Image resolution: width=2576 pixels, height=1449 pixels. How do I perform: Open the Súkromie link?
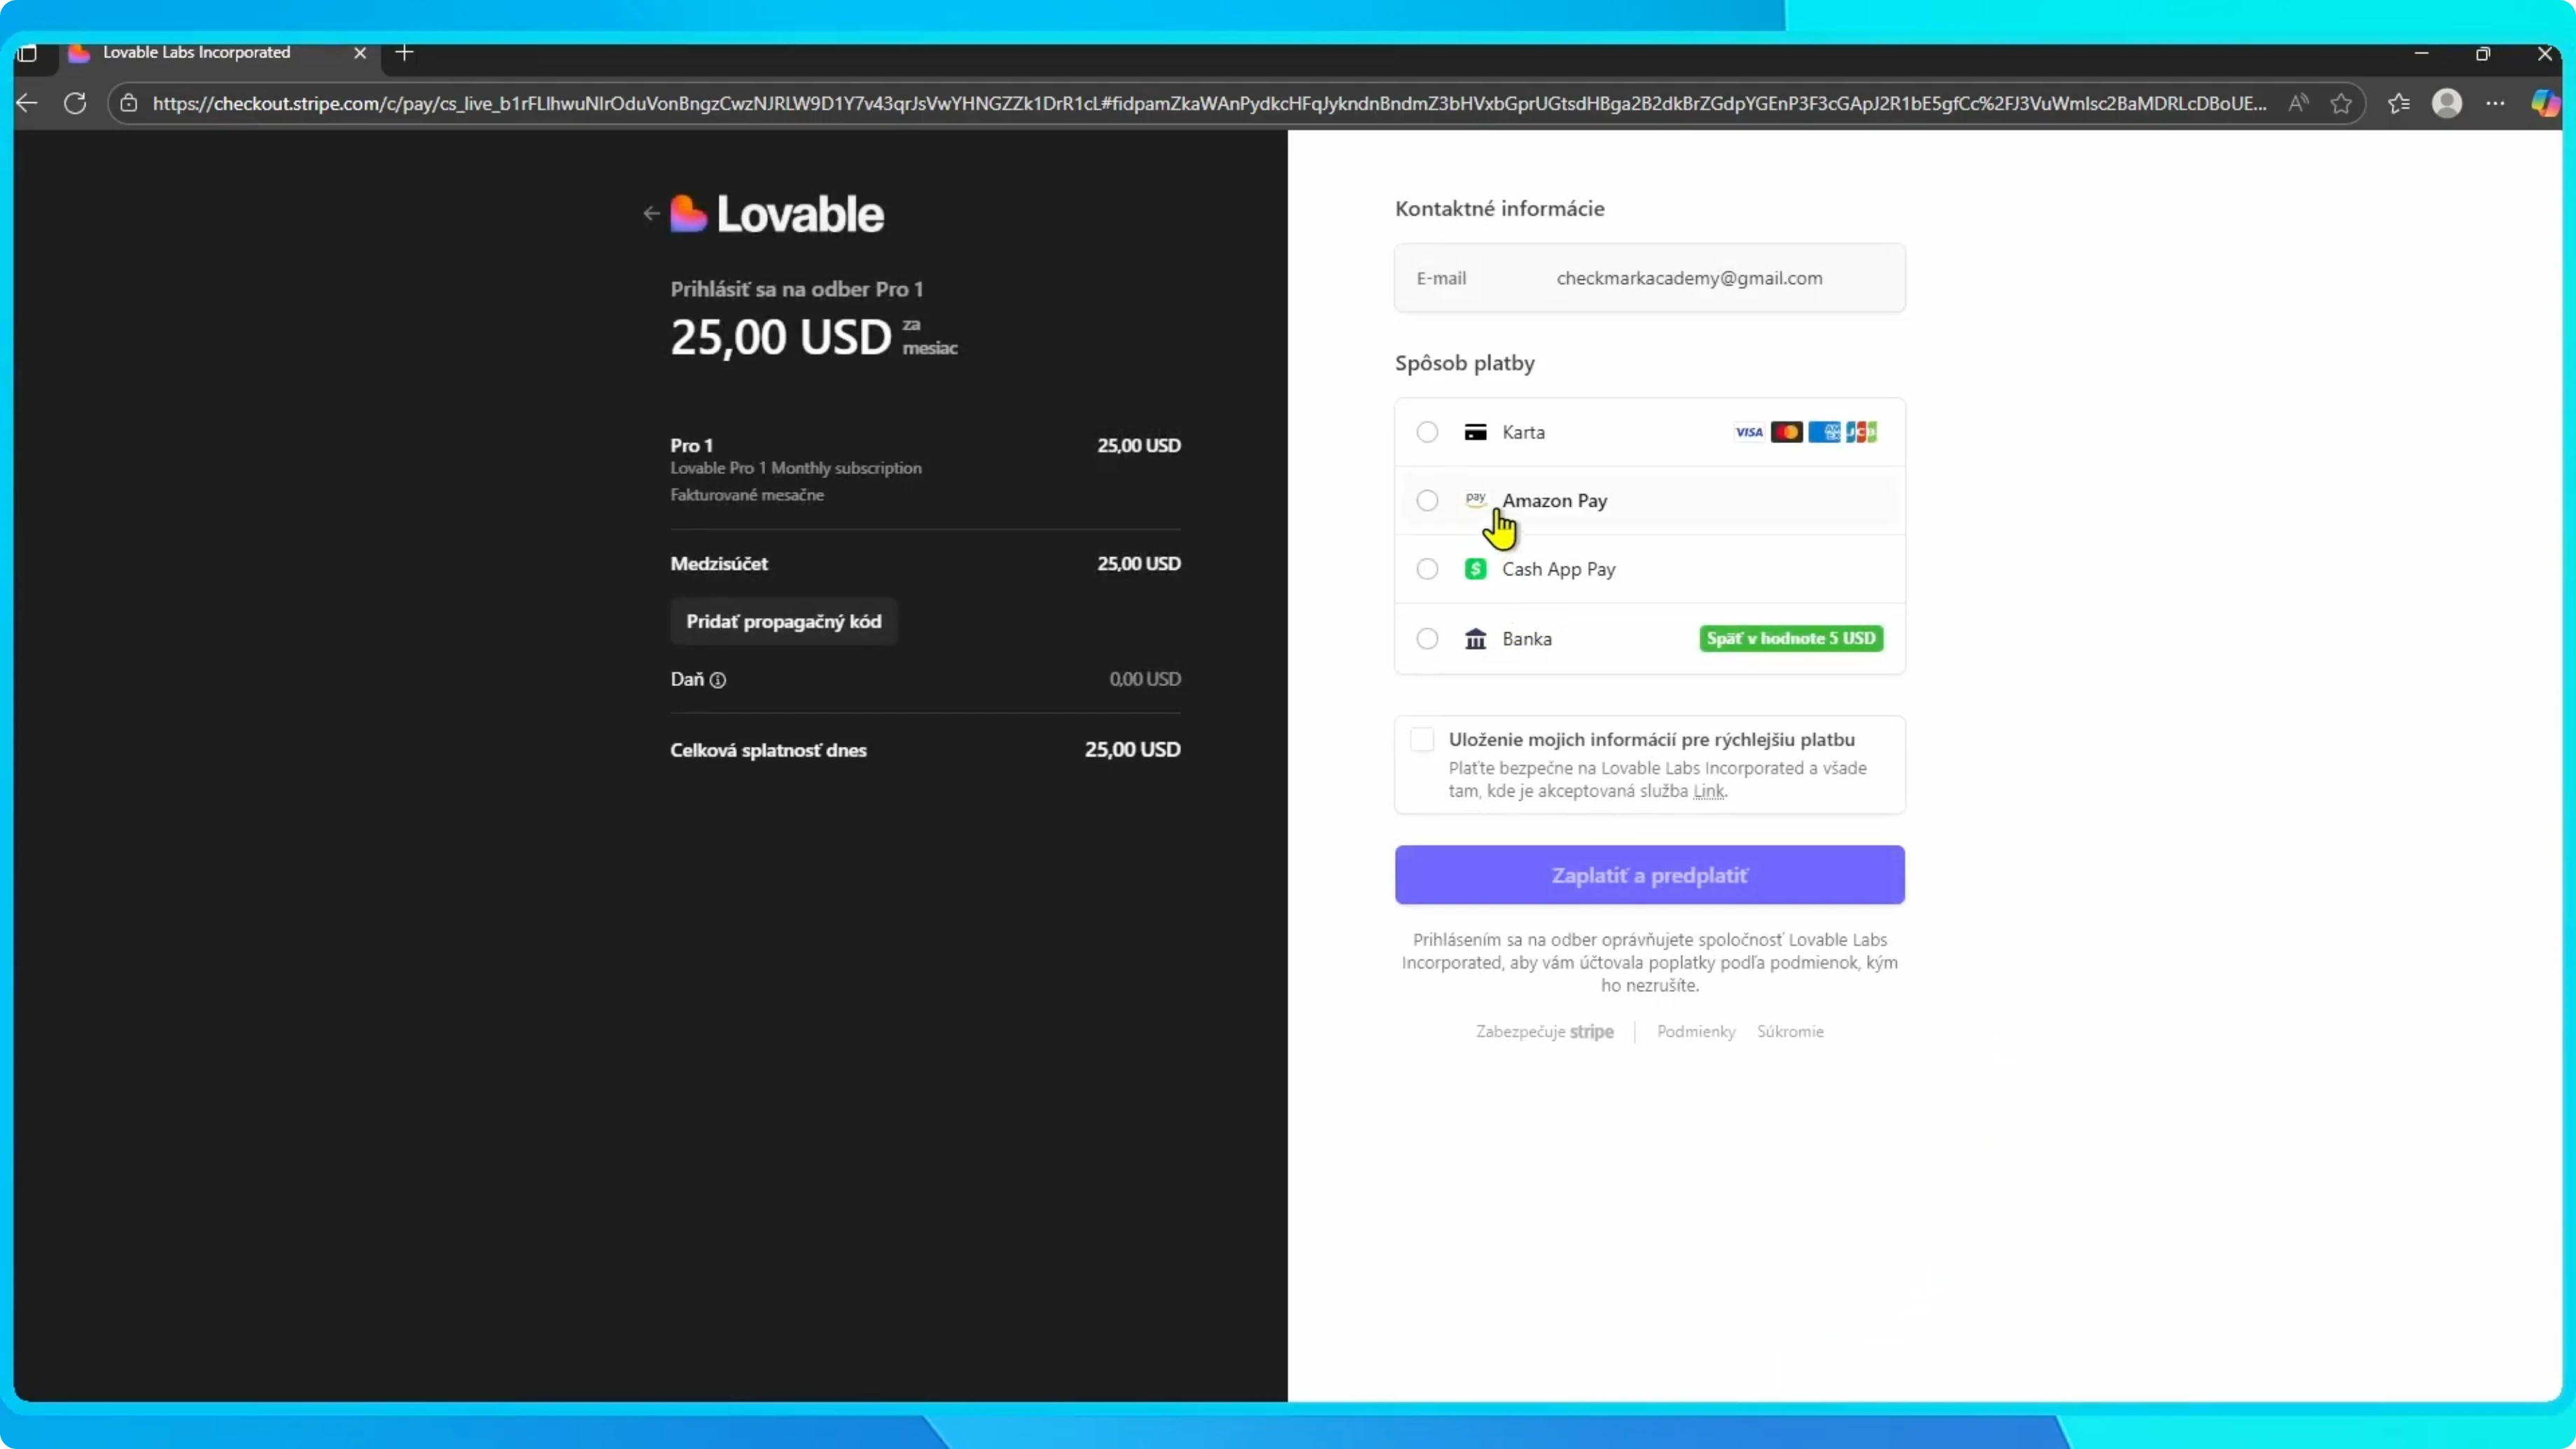[x=1790, y=1031]
